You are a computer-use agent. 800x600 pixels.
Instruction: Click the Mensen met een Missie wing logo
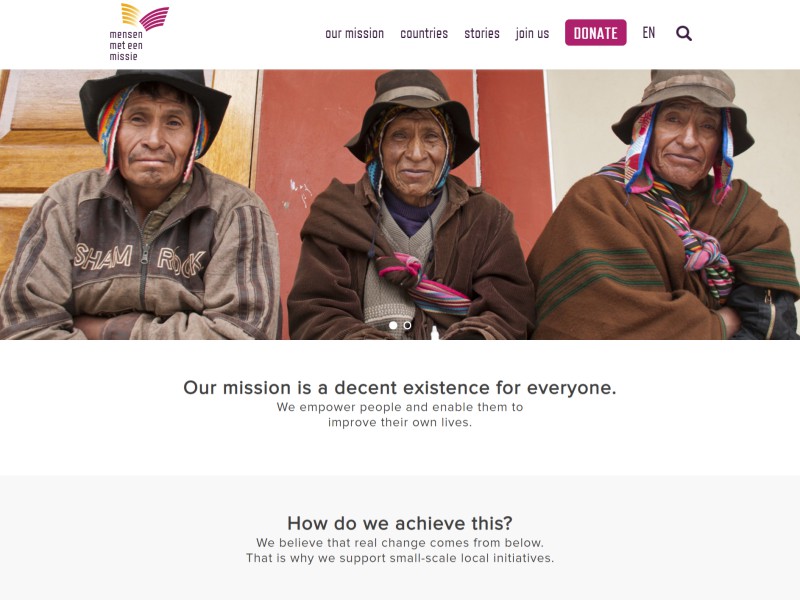coord(145,16)
